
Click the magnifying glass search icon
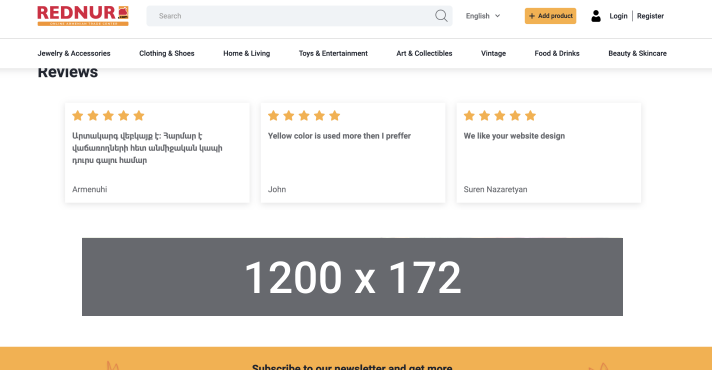(x=441, y=16)
